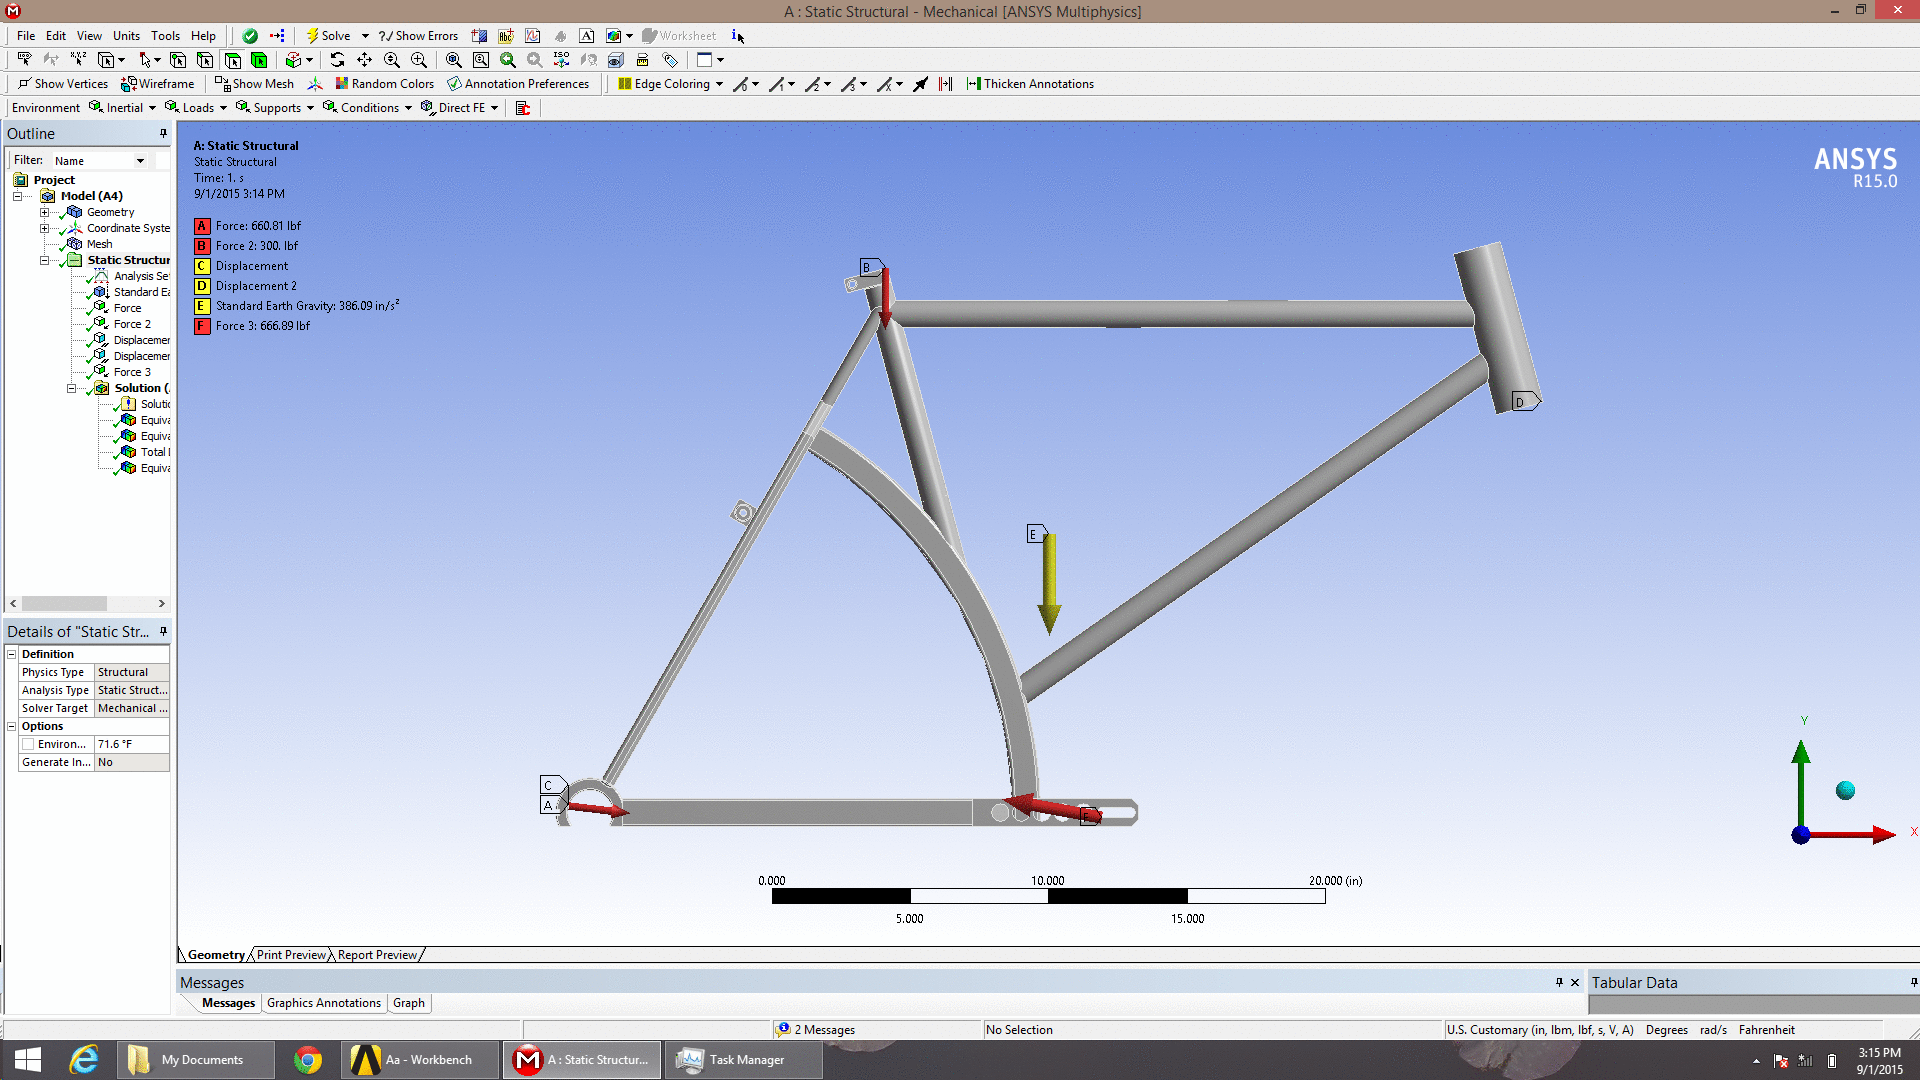Toggle Wireframe display mode
Viewport: 1920px width, 1080px height.
coord(158,84)
